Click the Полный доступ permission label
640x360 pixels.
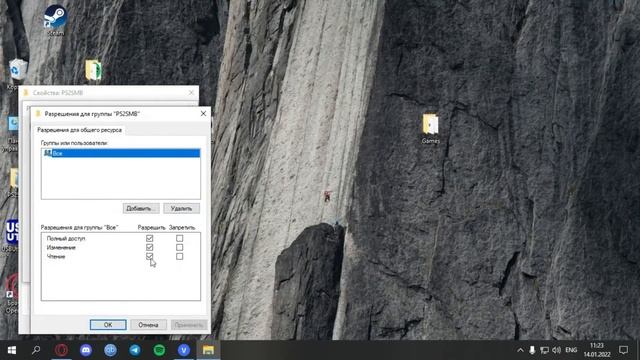point(66,238)
